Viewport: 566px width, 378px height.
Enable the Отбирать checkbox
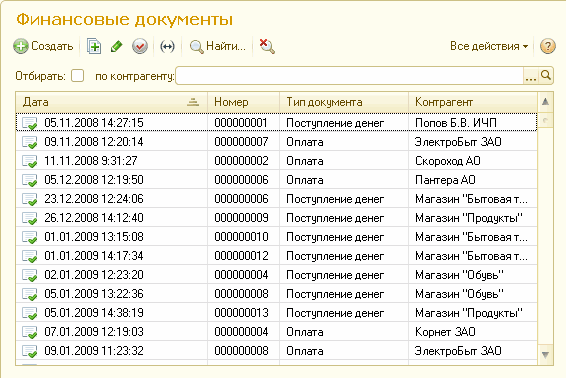(77, 76)
